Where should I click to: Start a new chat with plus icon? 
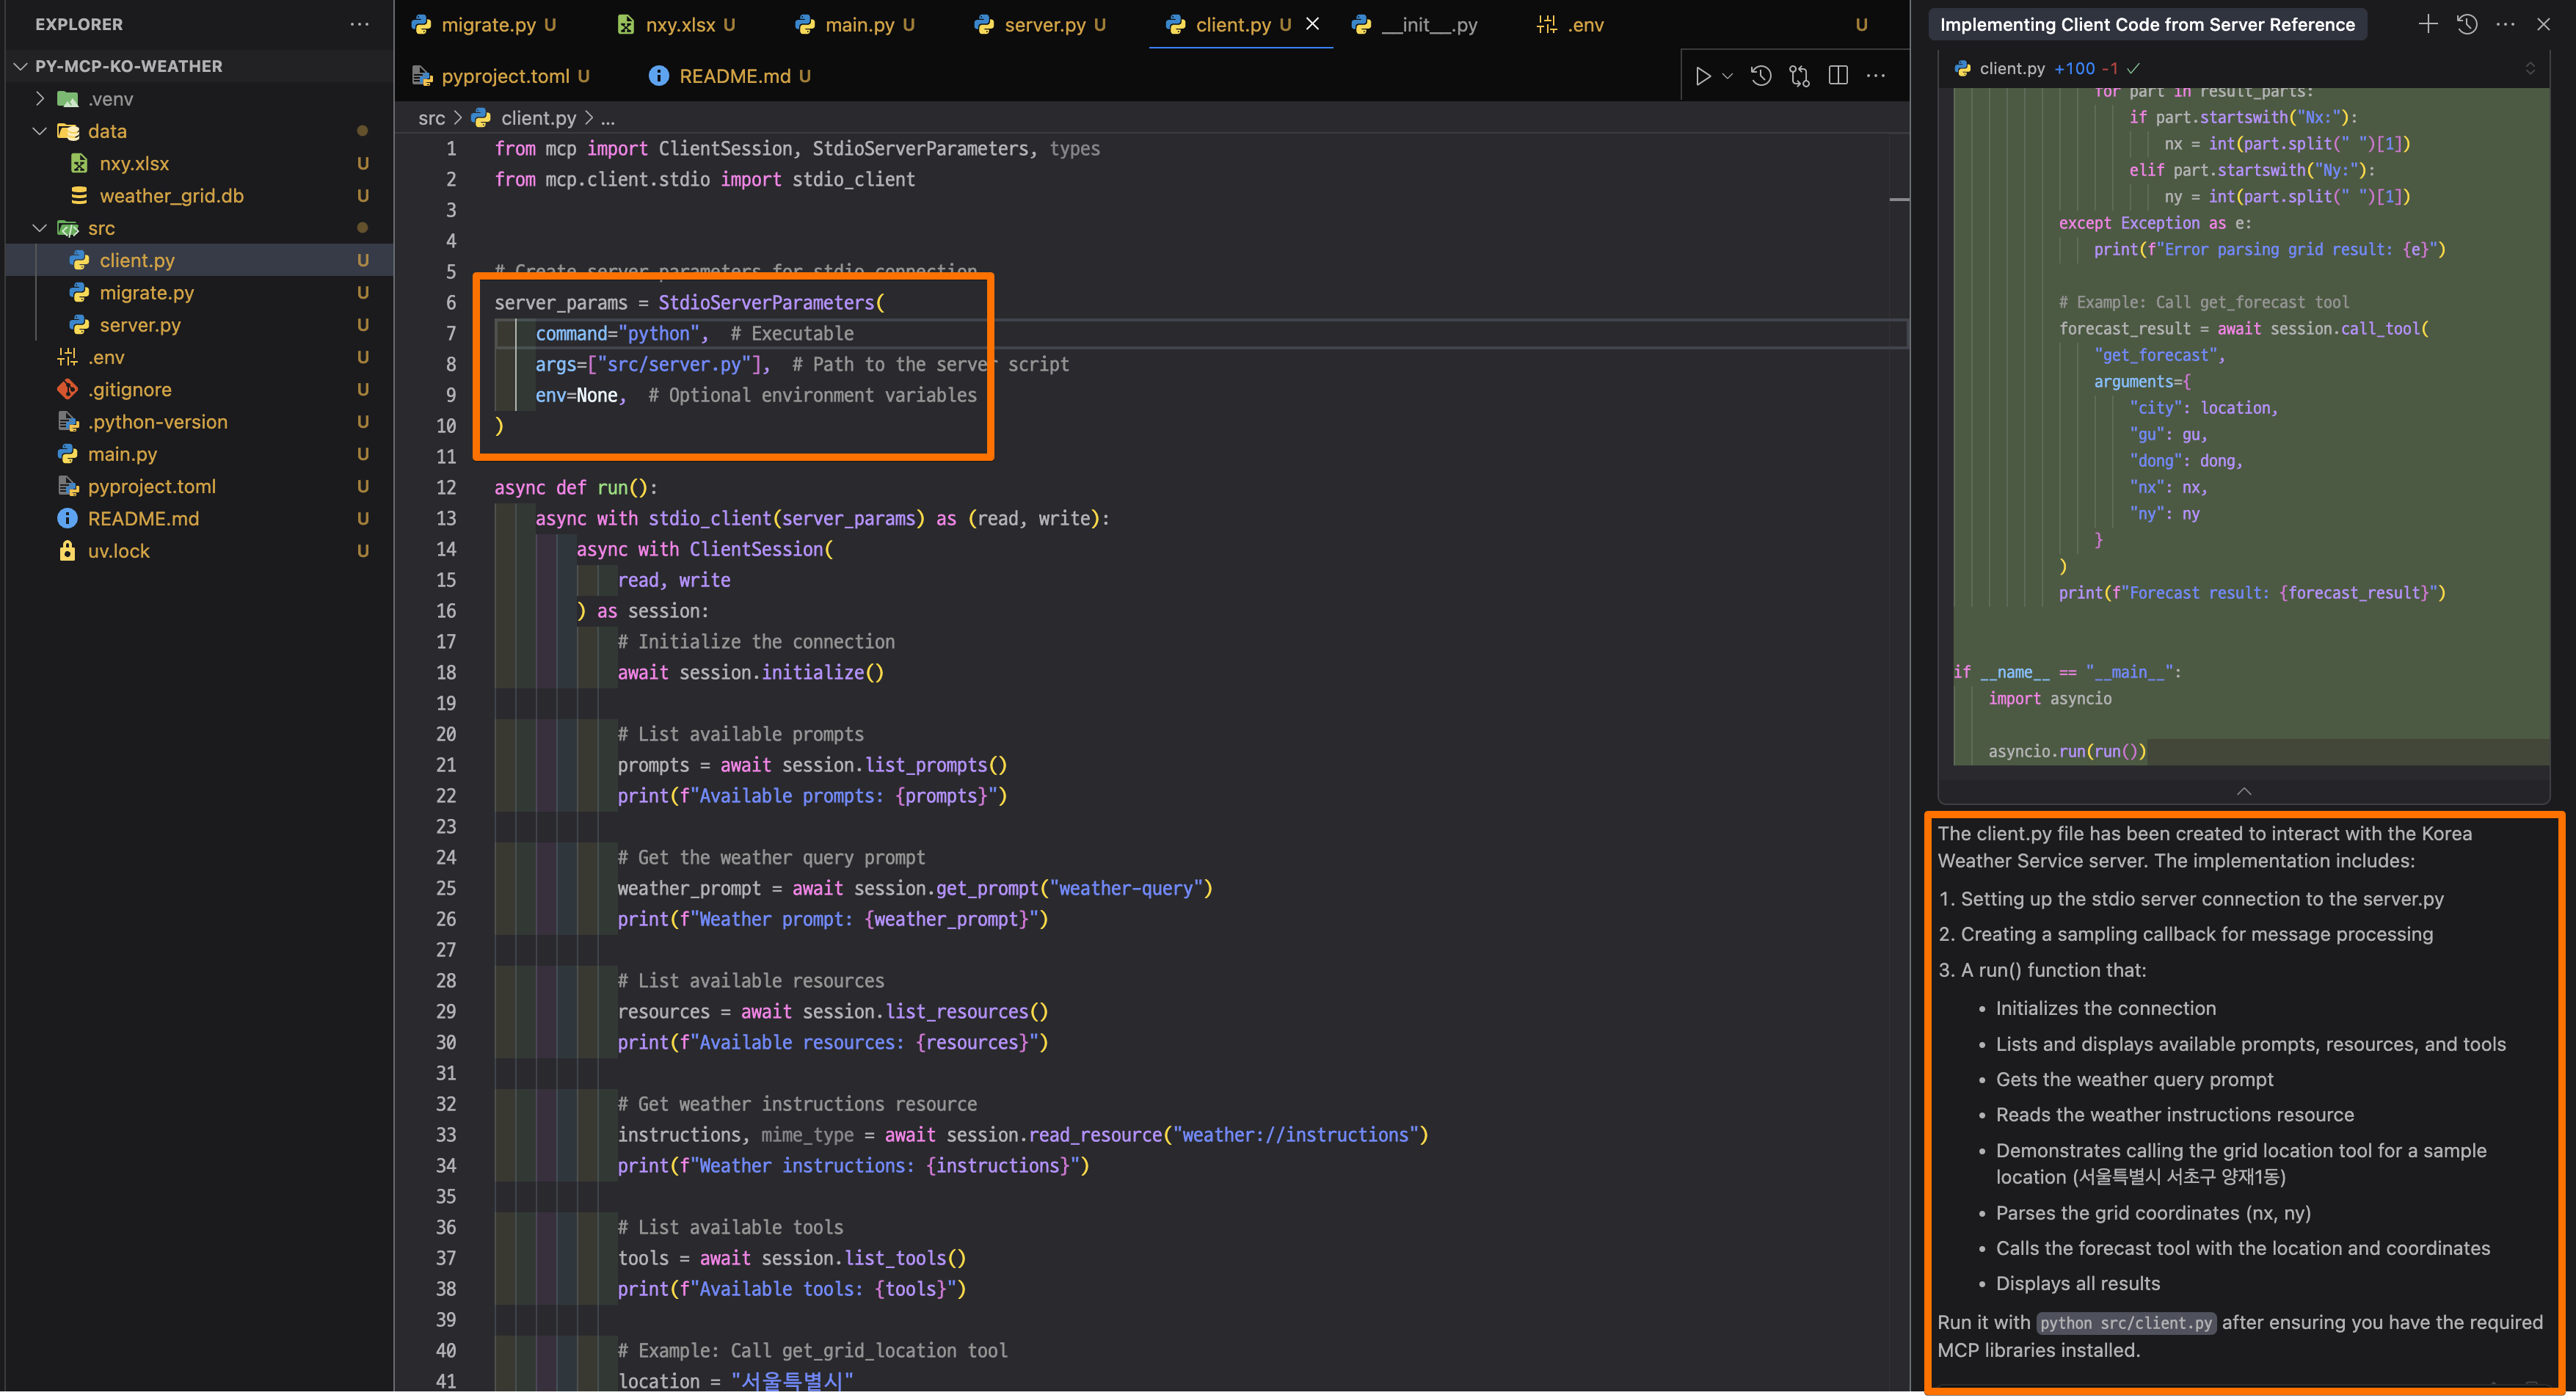pos(2427,24)
